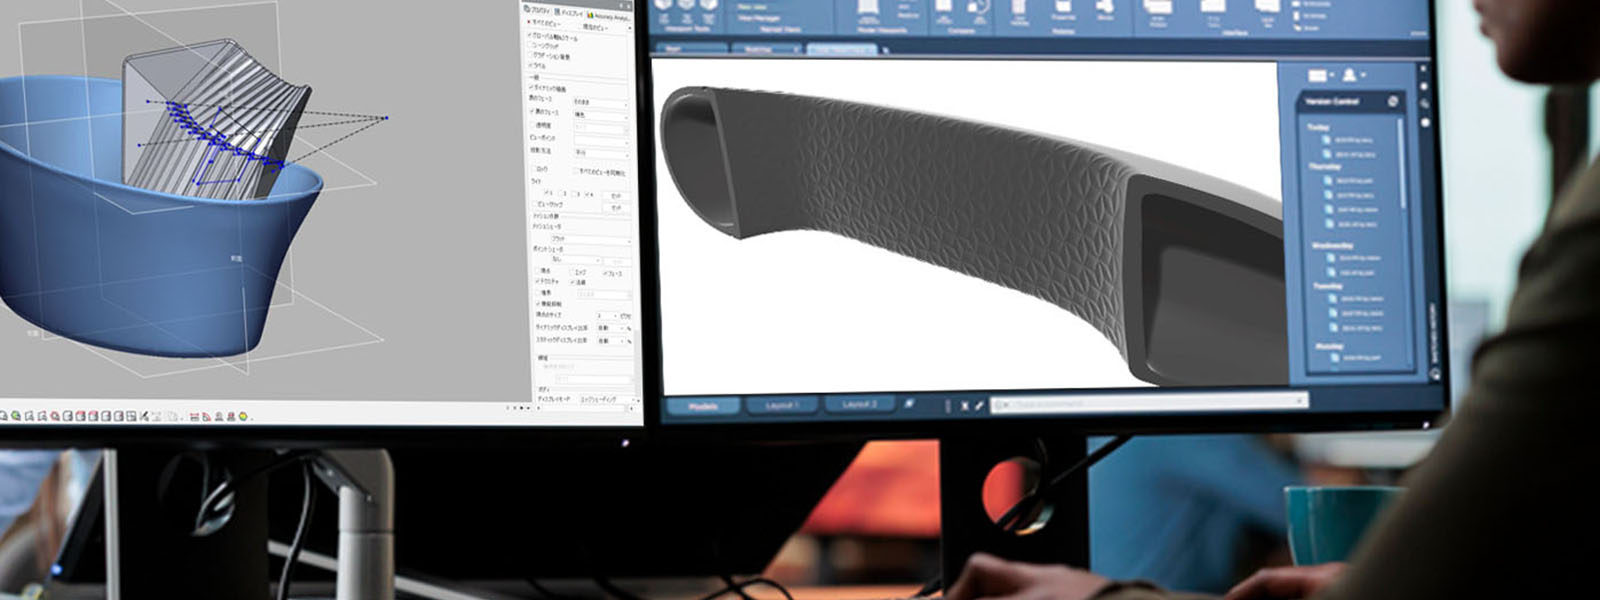1600x600 pixels.
Task: Toggle the フェース checkbox
Action: click(604, 273)
